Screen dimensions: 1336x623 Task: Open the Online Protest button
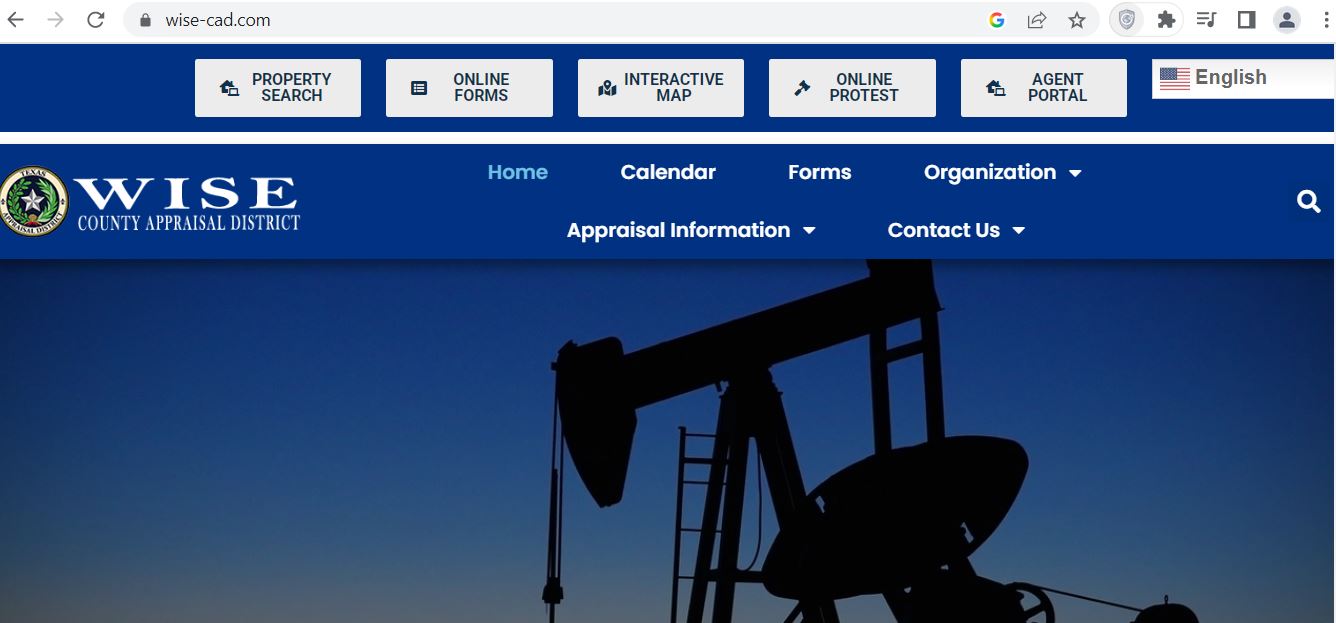852,88
